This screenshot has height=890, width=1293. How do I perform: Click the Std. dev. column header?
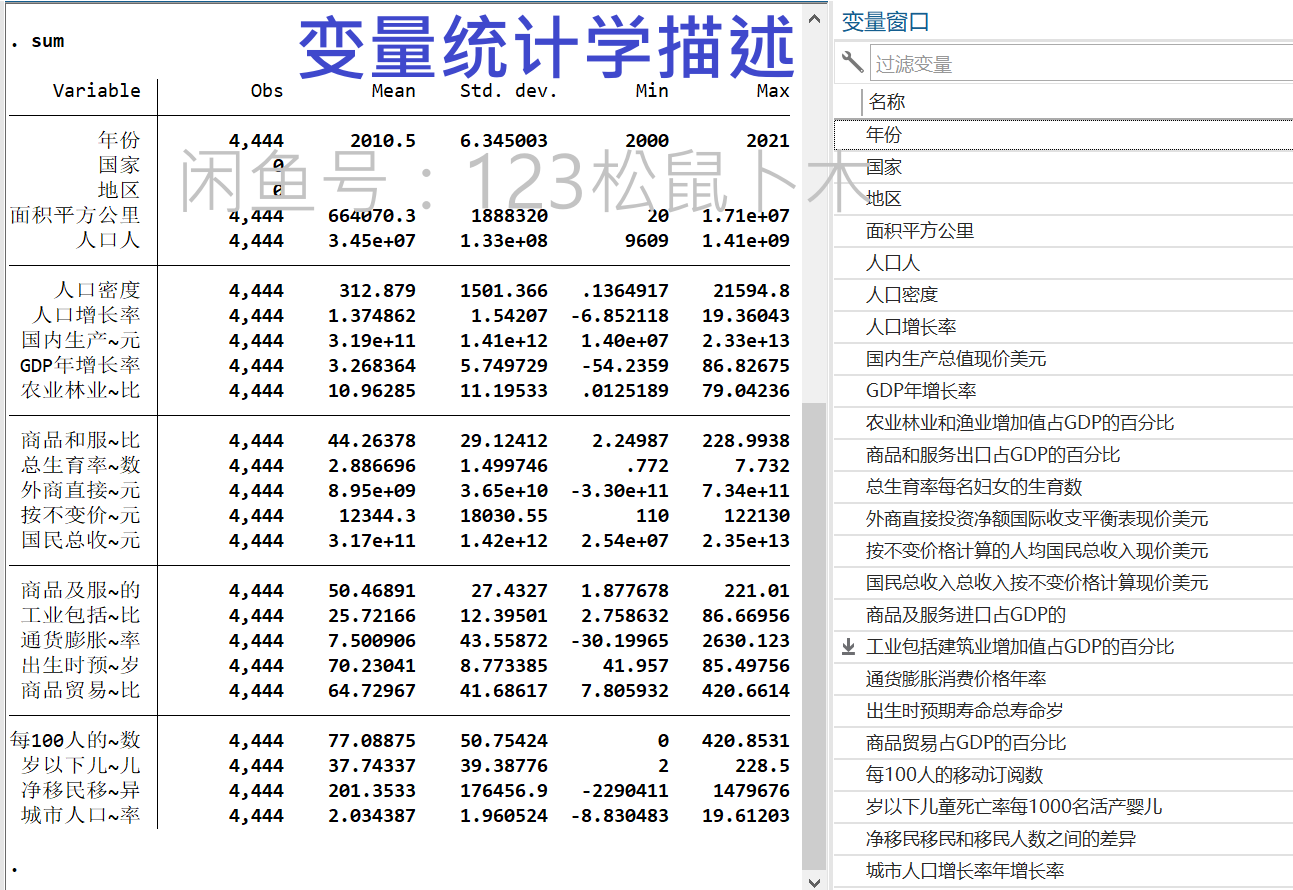509,90
